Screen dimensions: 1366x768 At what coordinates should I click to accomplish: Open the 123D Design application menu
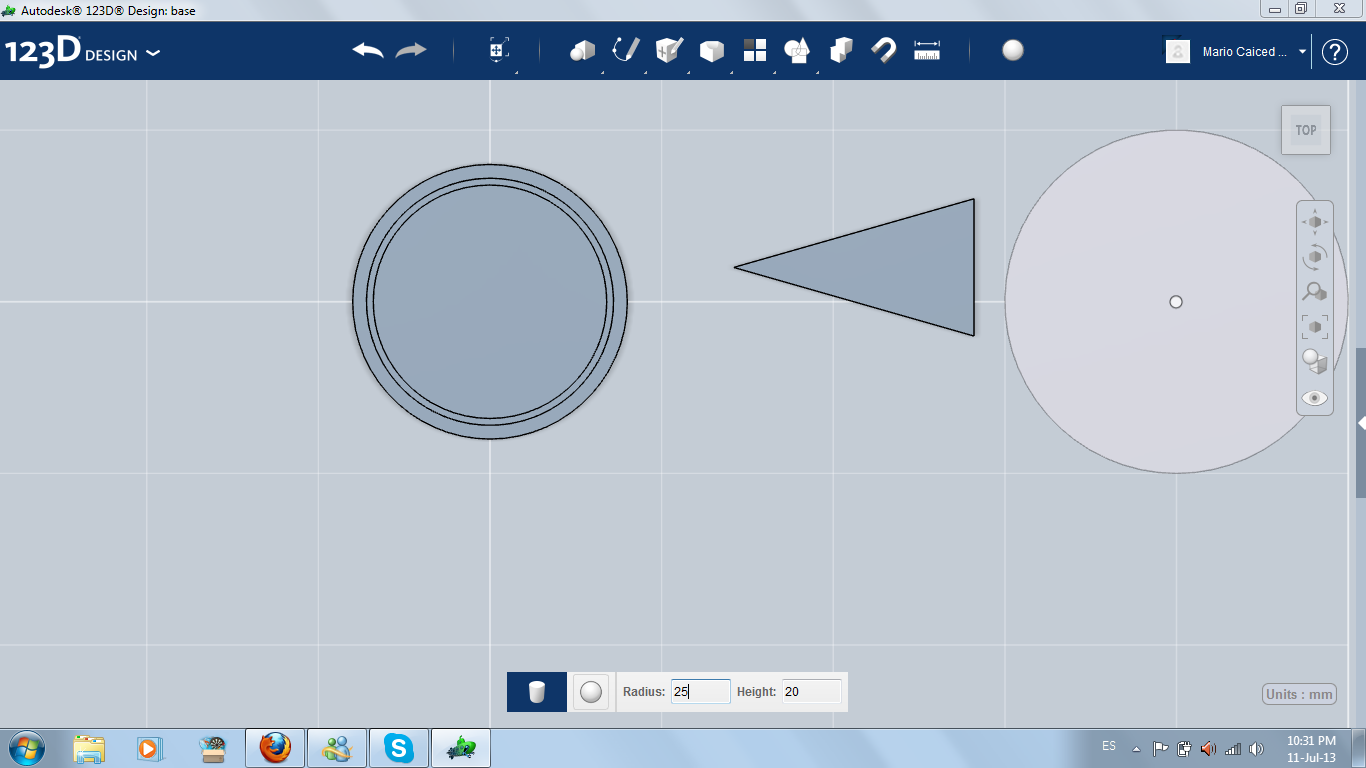(x=82, y=52)
